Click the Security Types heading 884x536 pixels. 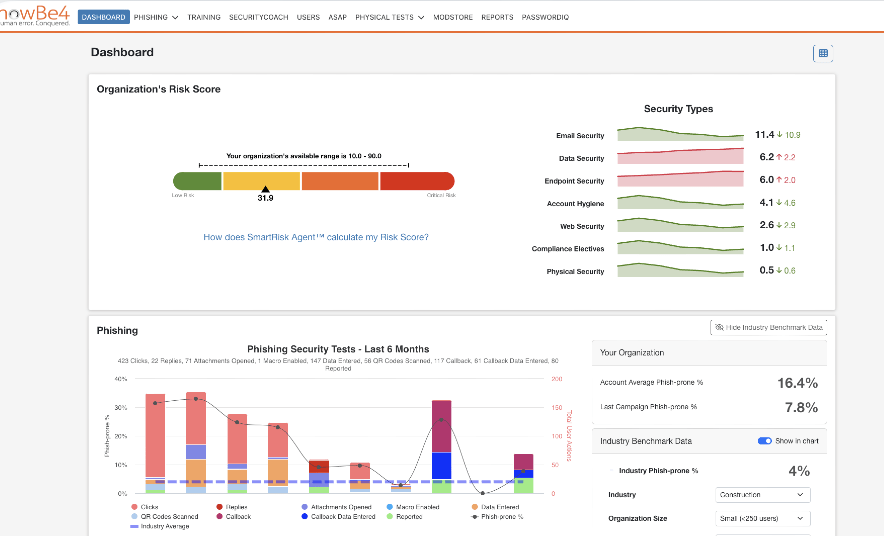pos(678,109)
